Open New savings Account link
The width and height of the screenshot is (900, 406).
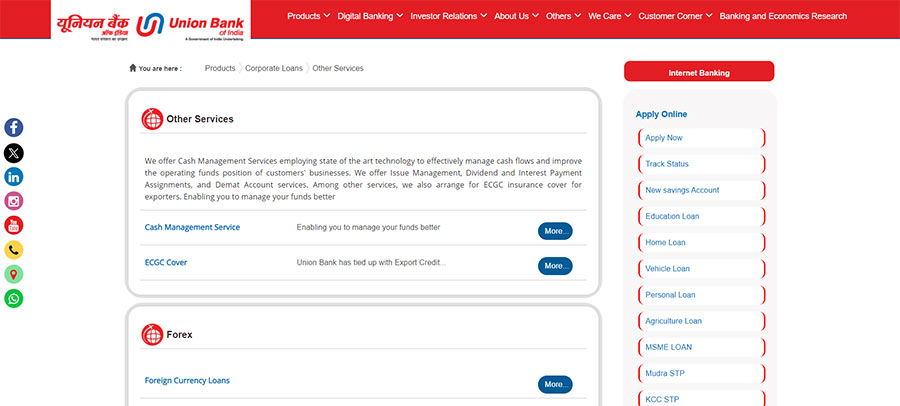tap(701, 190)
